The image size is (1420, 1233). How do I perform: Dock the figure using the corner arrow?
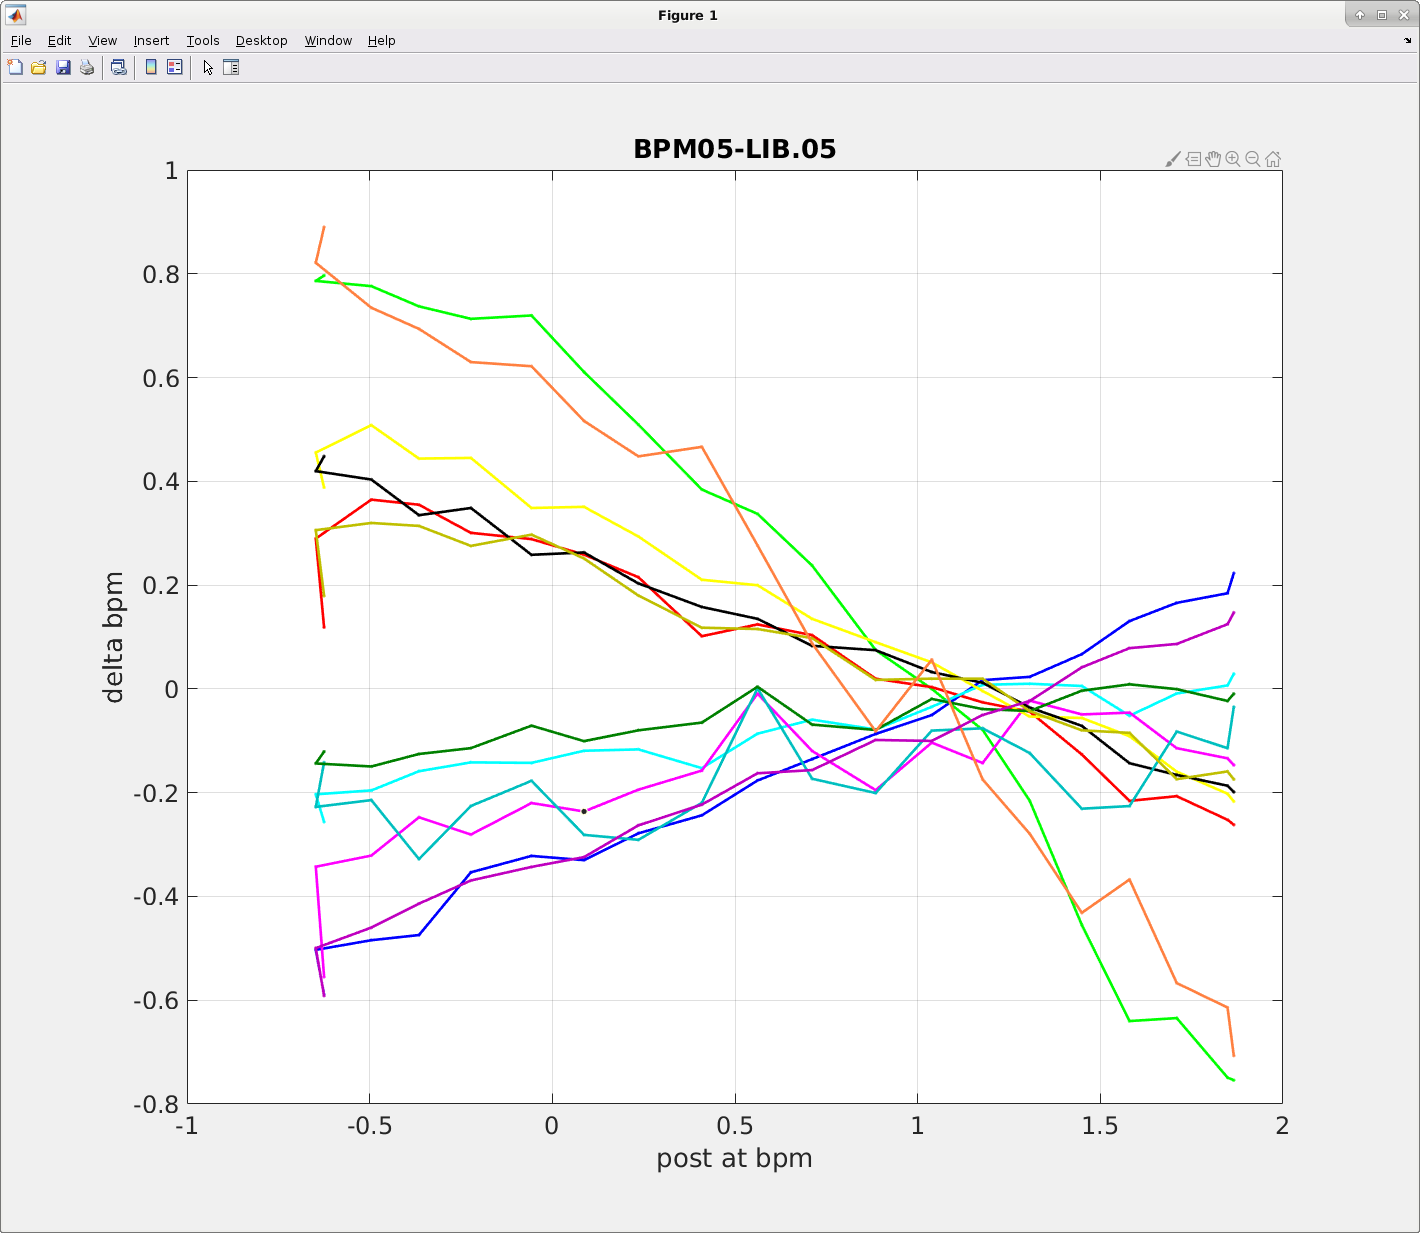coord(1408,41)
